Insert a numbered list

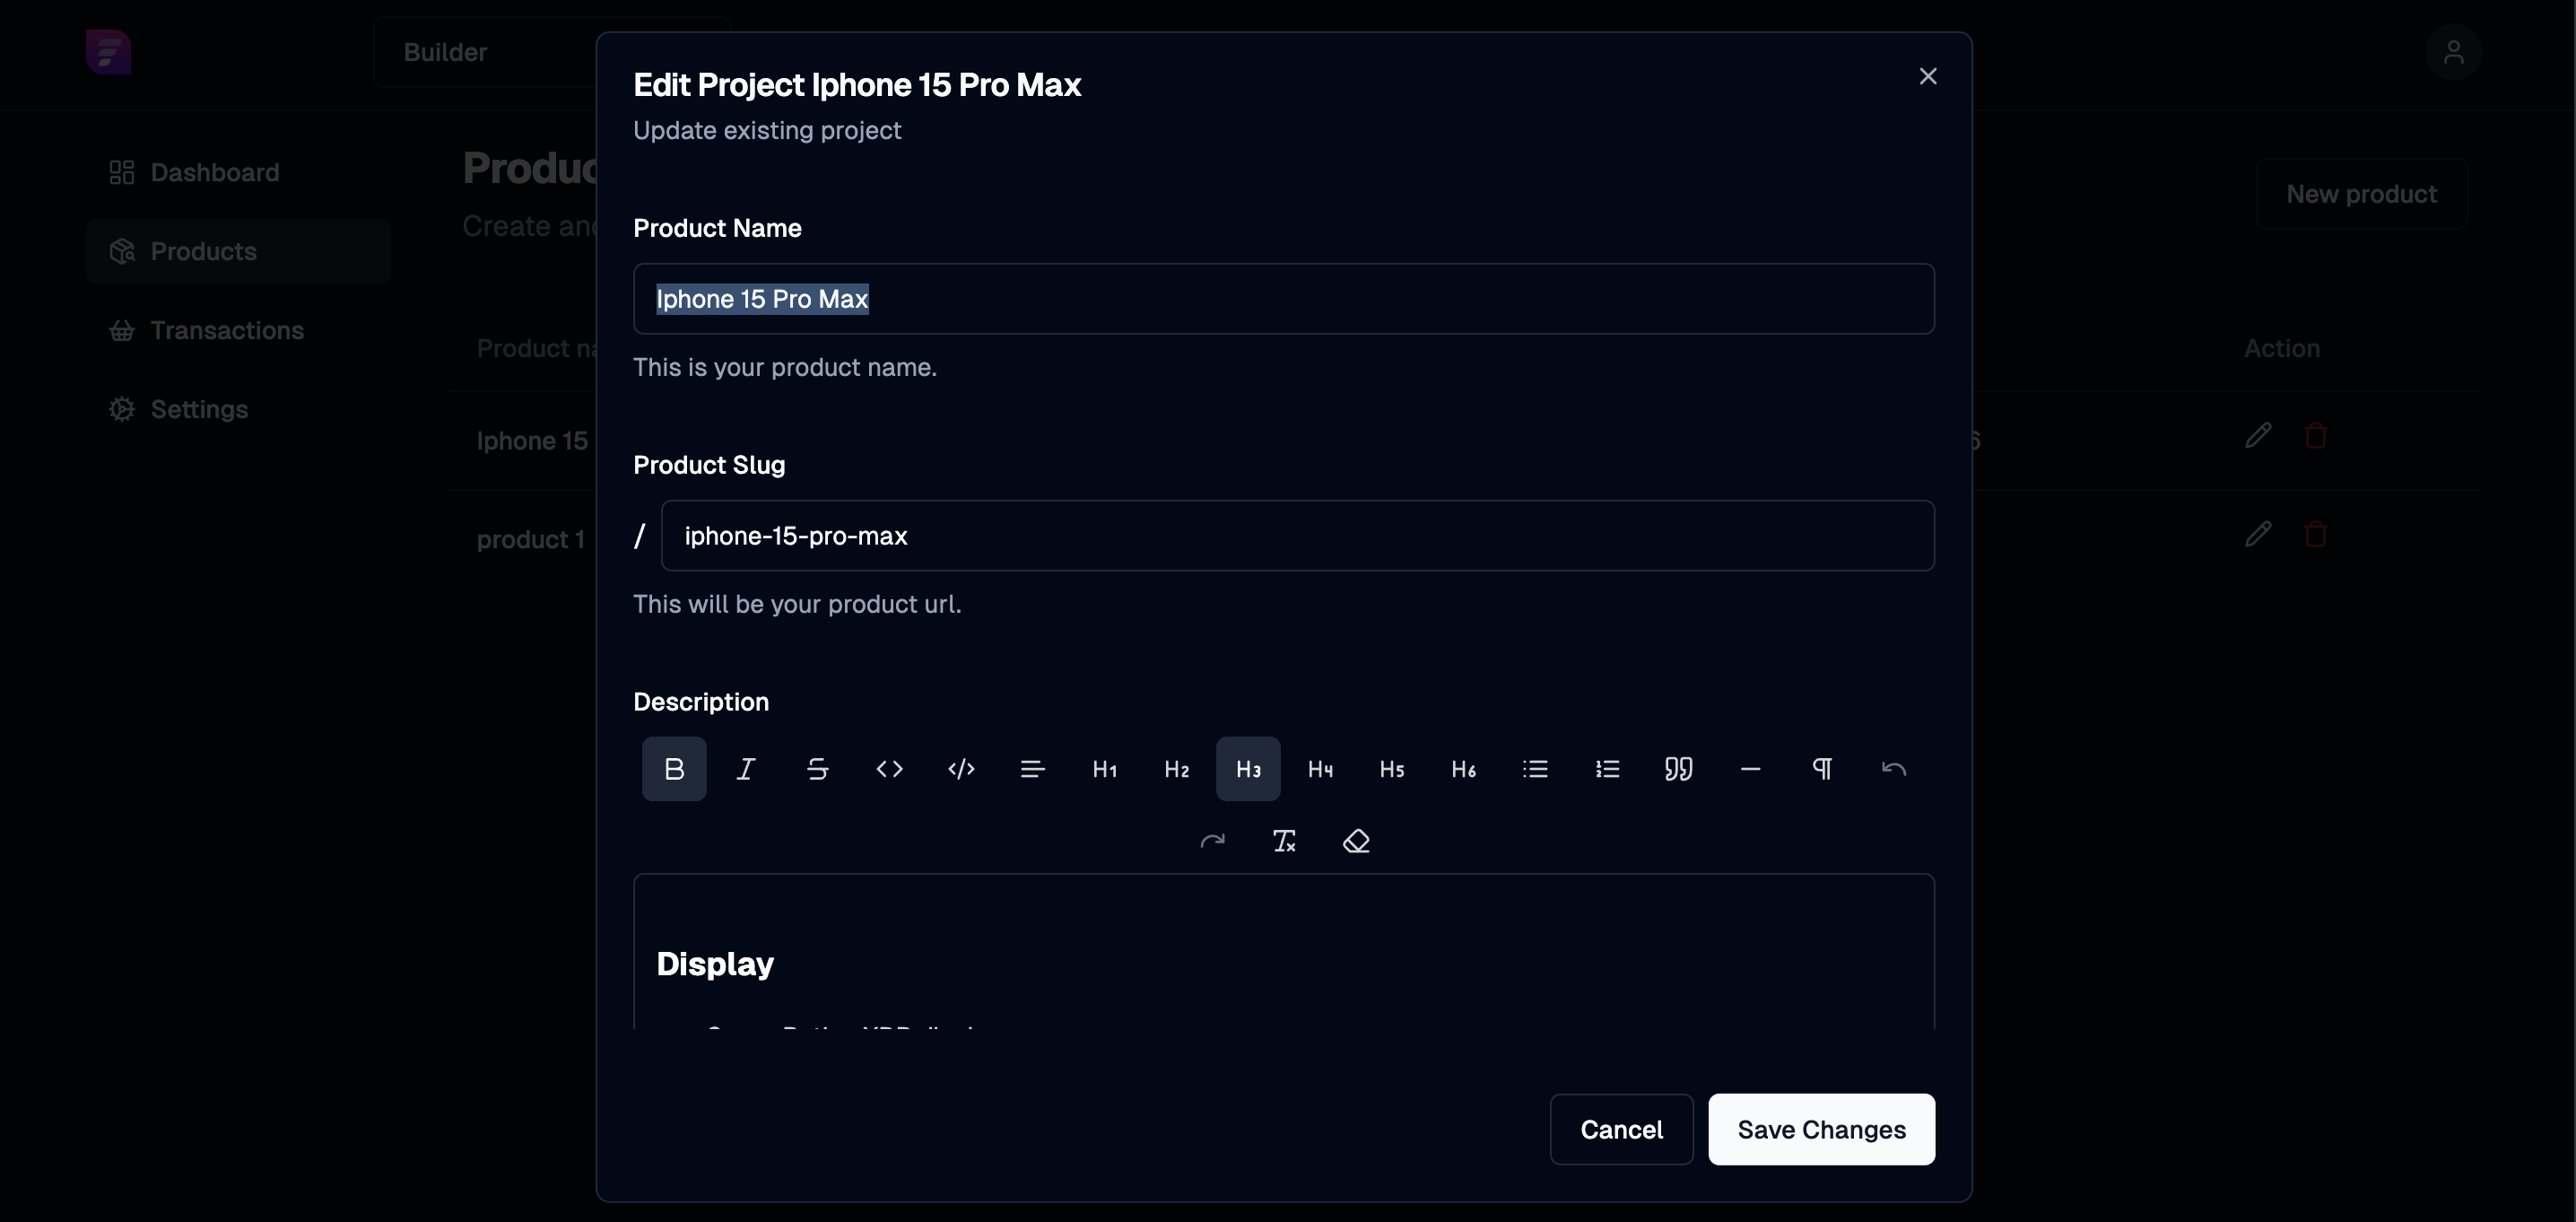point(1607,769)
